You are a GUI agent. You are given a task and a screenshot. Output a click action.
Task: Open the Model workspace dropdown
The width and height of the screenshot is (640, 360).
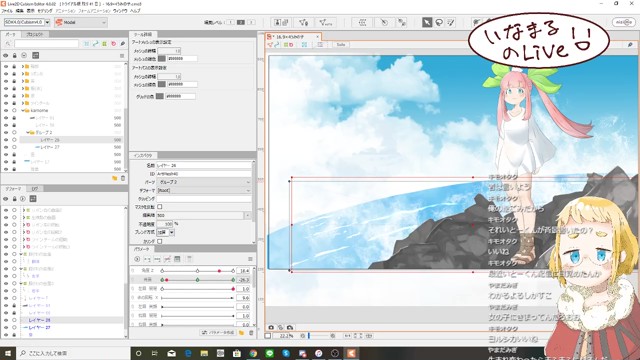(x=81, y=22)
